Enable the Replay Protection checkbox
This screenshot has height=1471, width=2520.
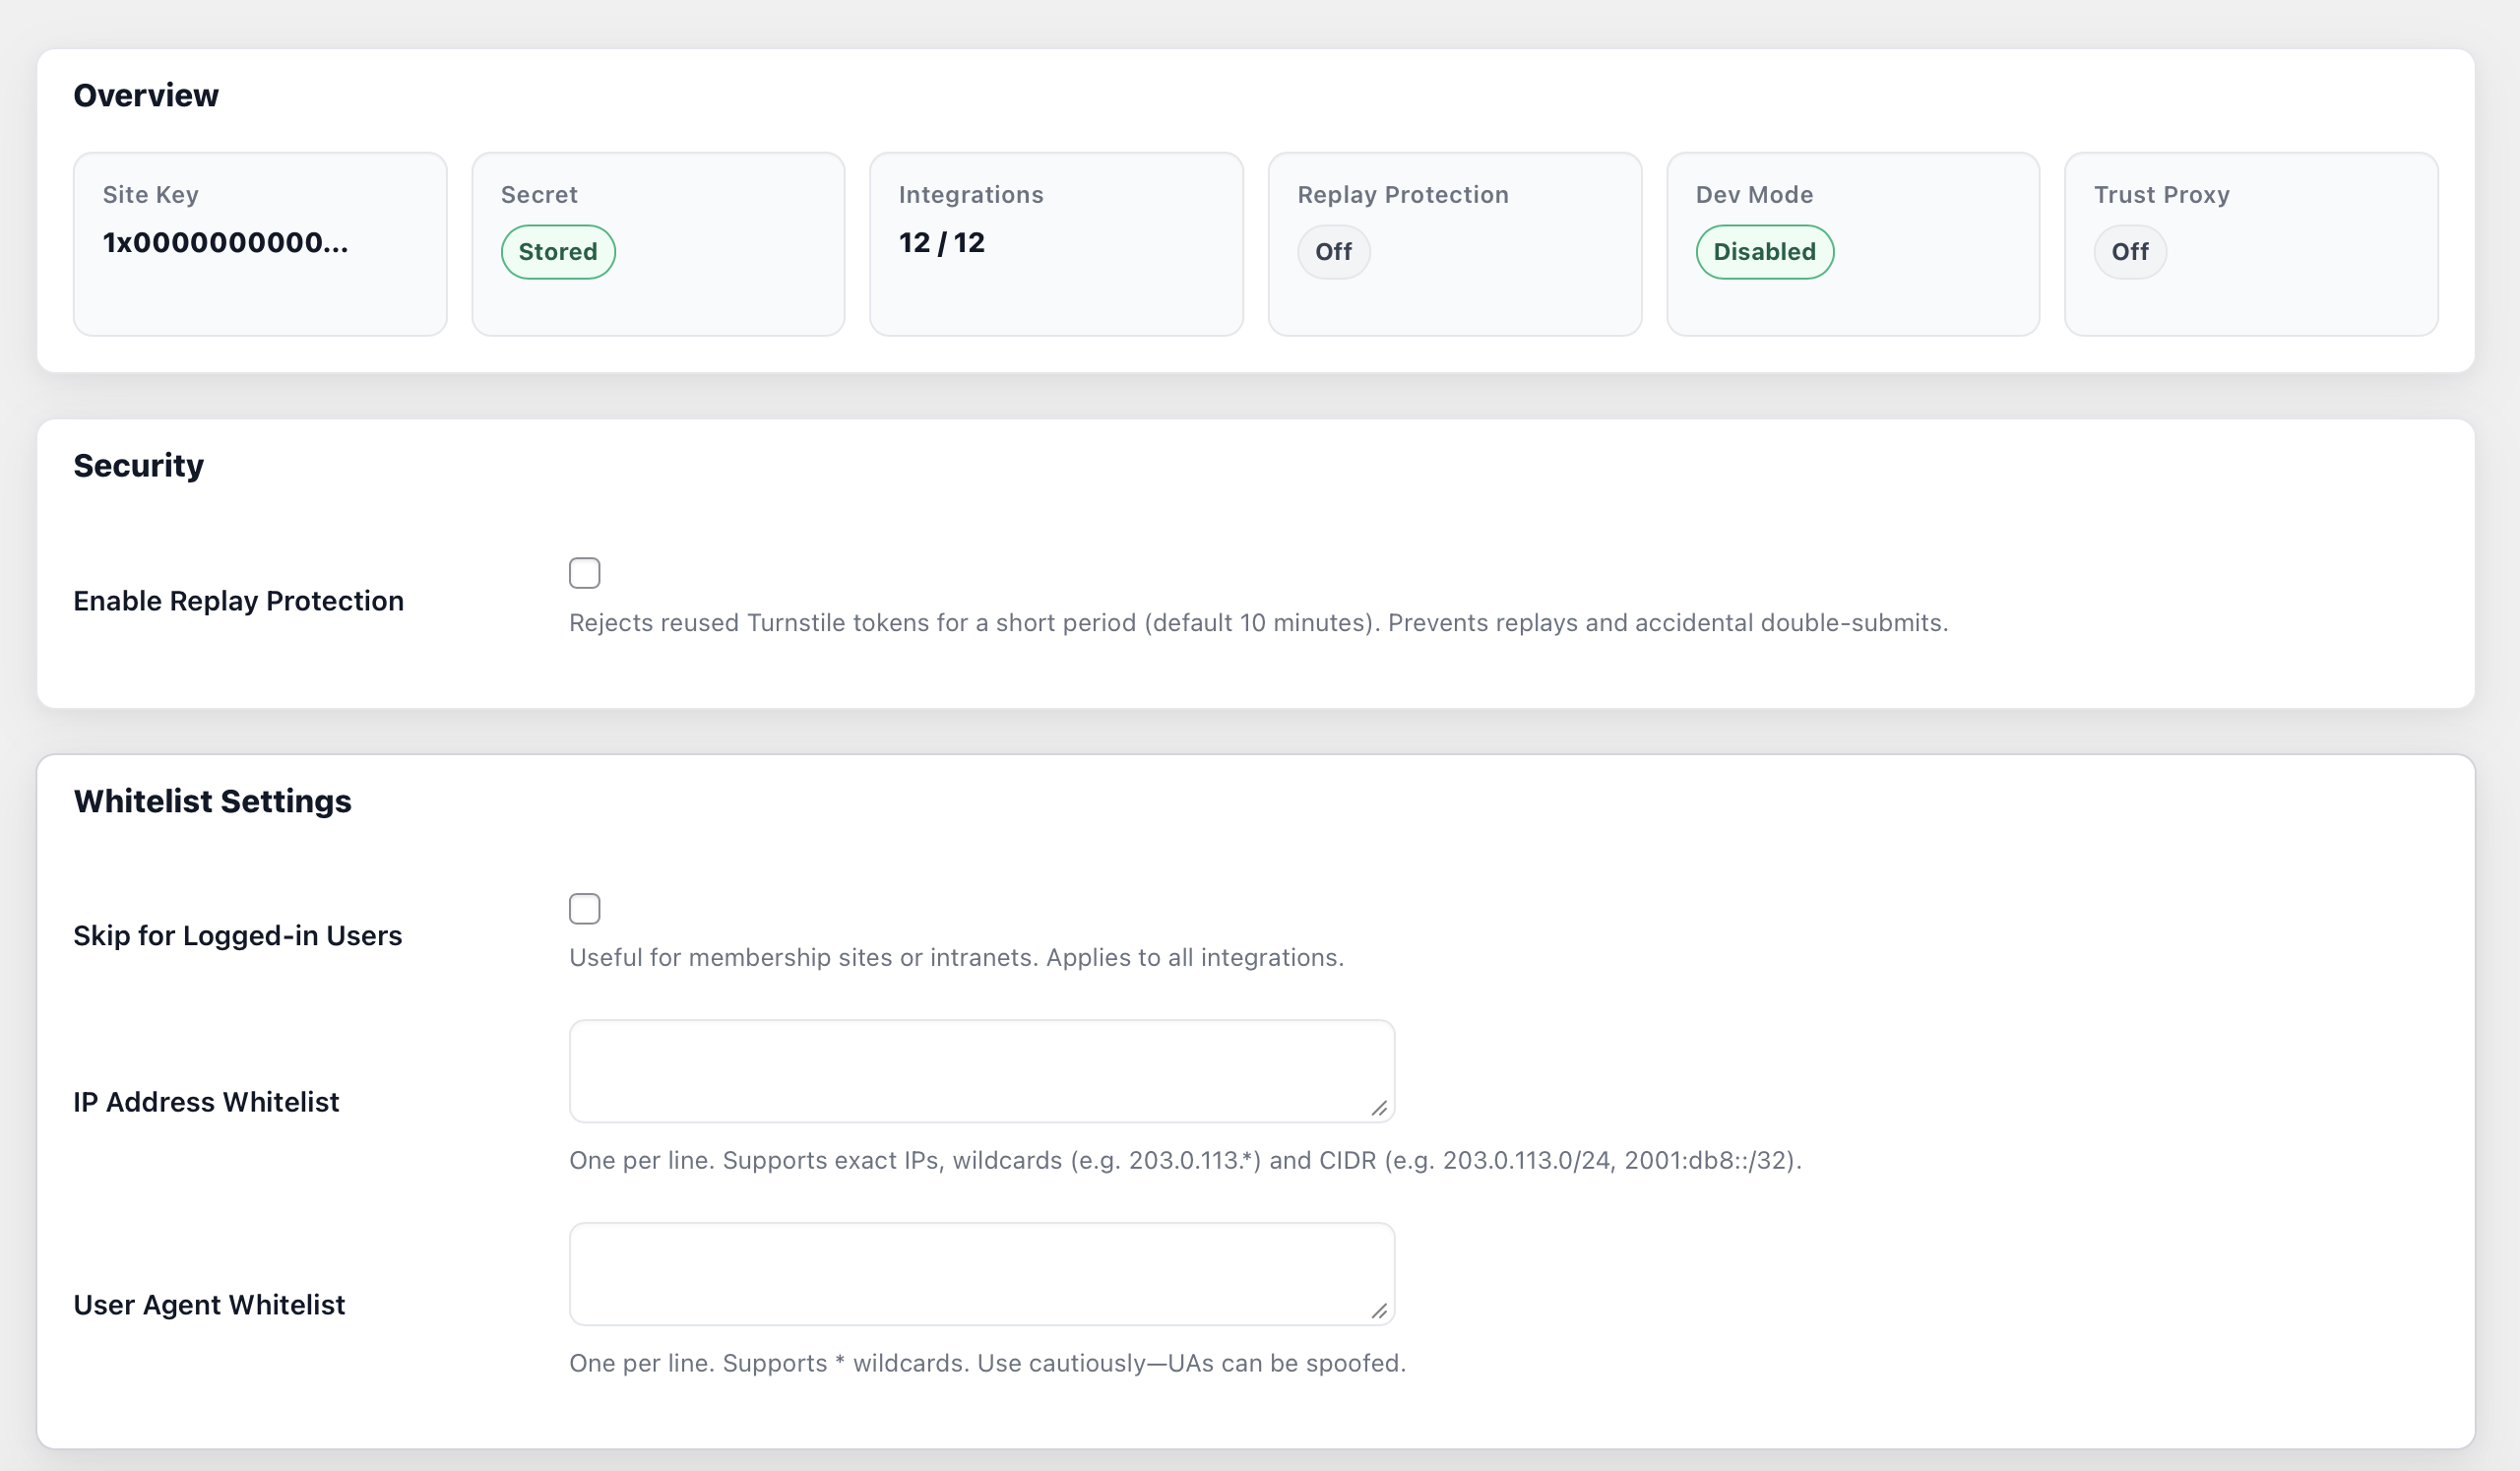(584, 572)
